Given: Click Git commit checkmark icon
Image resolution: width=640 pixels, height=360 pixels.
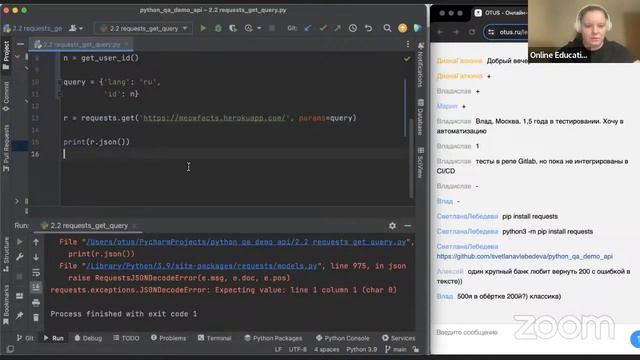Looking at the screenshot, I should 323,28.
